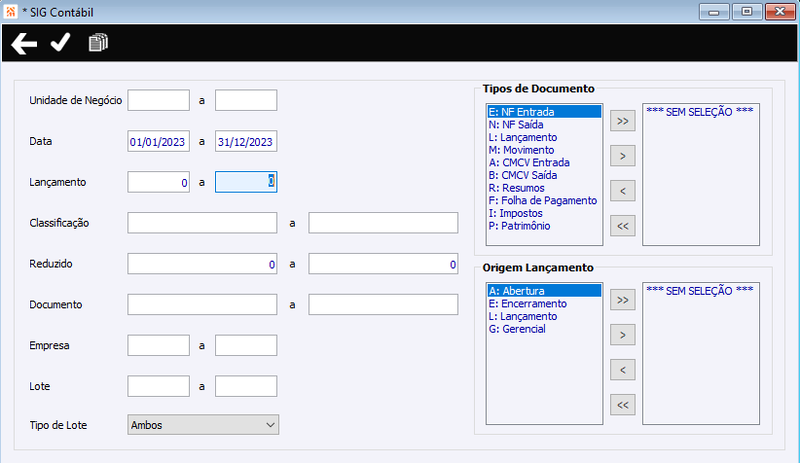Select 'N: NF Saída' document type
The image size is (800, 463).
tap(544, 125)
